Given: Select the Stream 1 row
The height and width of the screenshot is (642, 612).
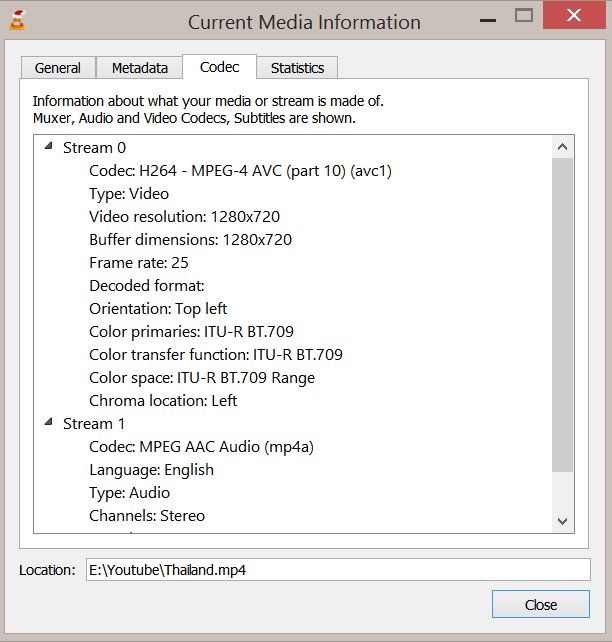Looking at the screenshot, I should click(x=94, y=424).
